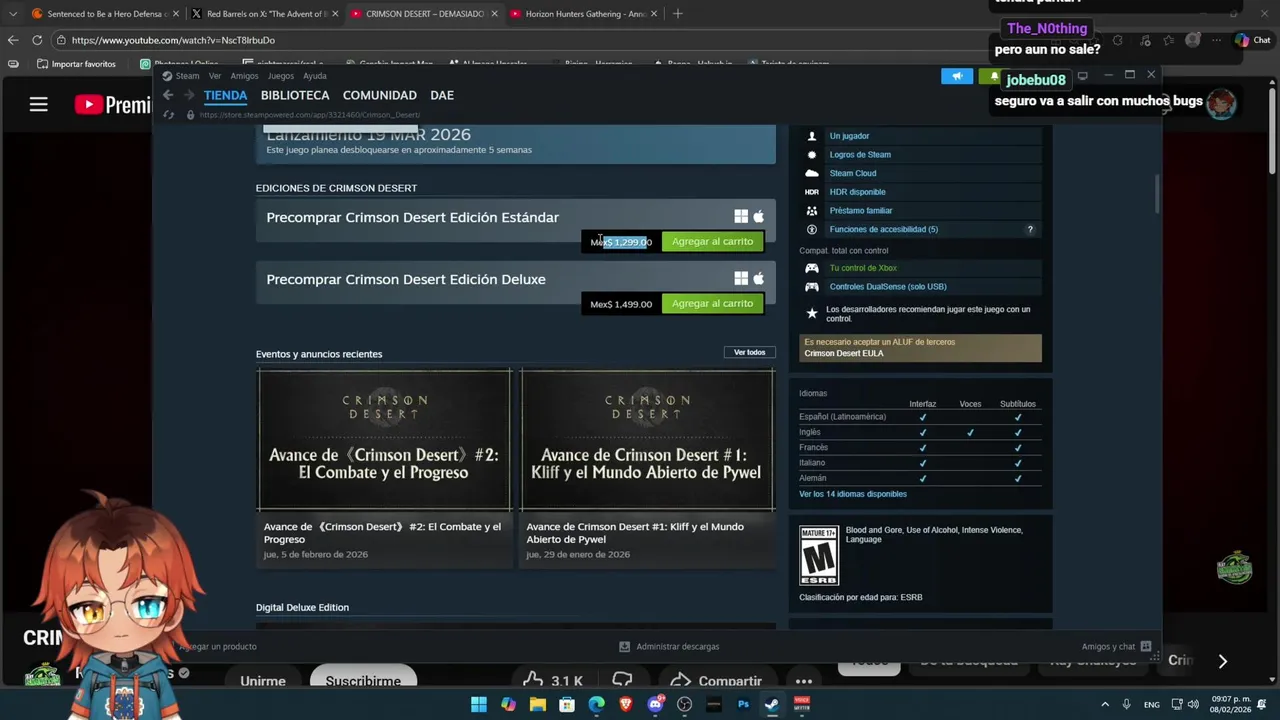This screenshot has width=1280, height=720.
Task: Click the taskbar volume icon
Action: [x=1193, y=704]
